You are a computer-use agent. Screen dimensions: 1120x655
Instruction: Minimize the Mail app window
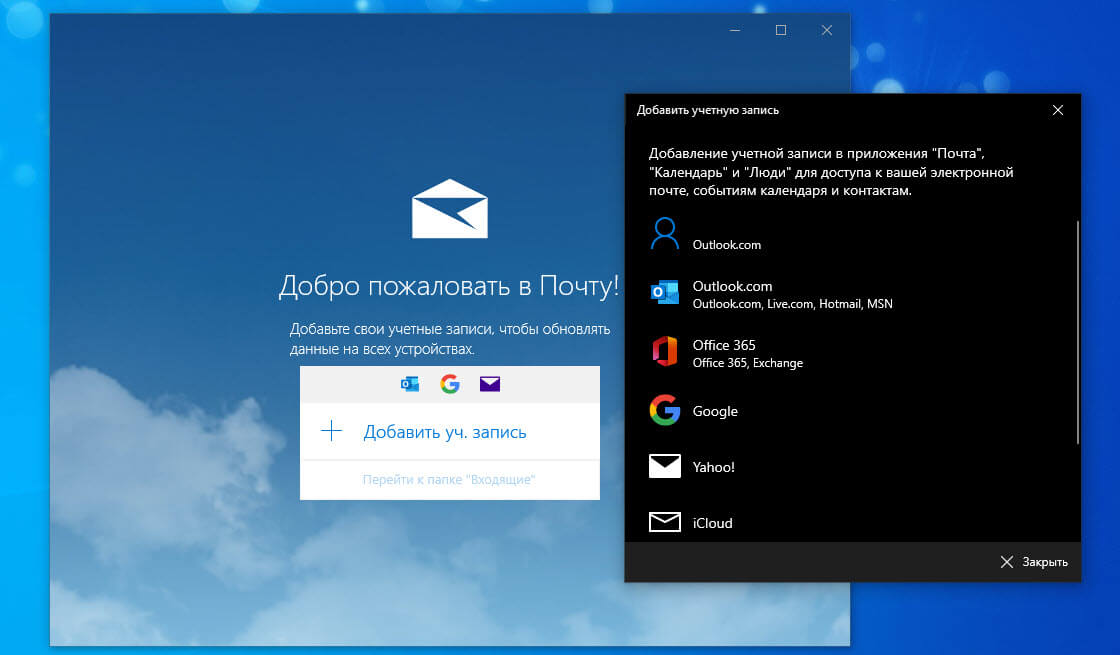735,30
